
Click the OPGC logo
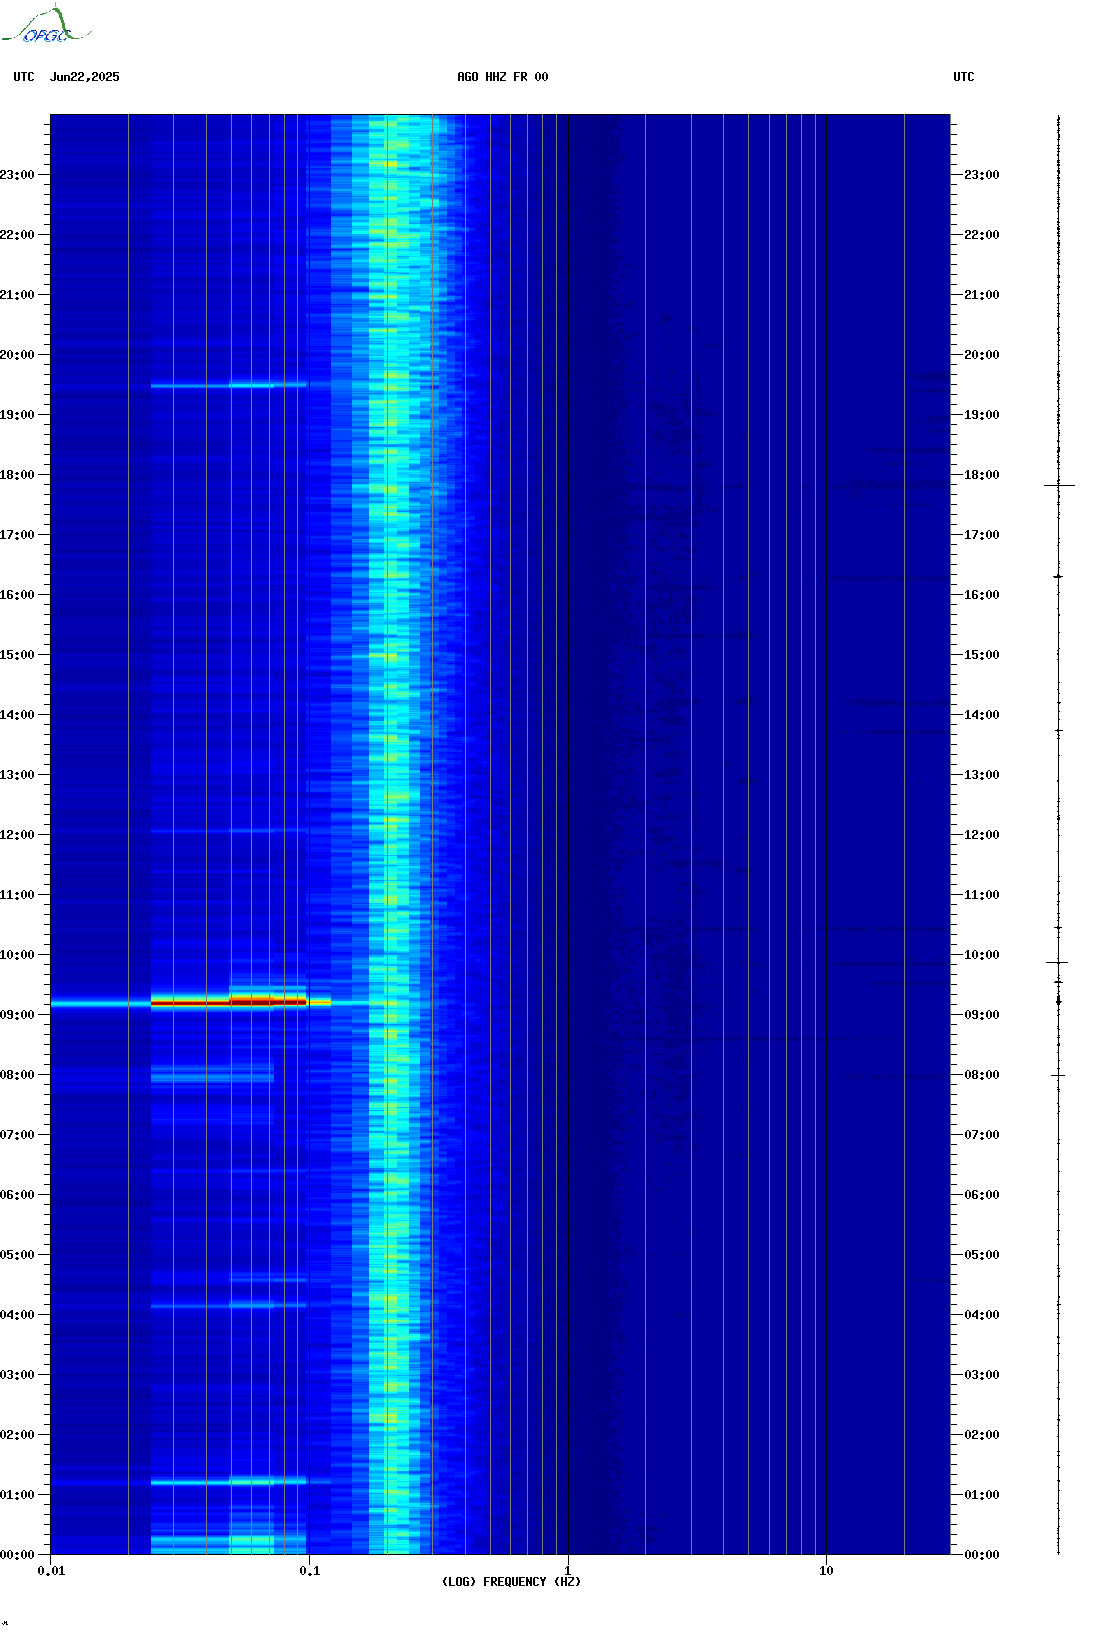[45, 25]
